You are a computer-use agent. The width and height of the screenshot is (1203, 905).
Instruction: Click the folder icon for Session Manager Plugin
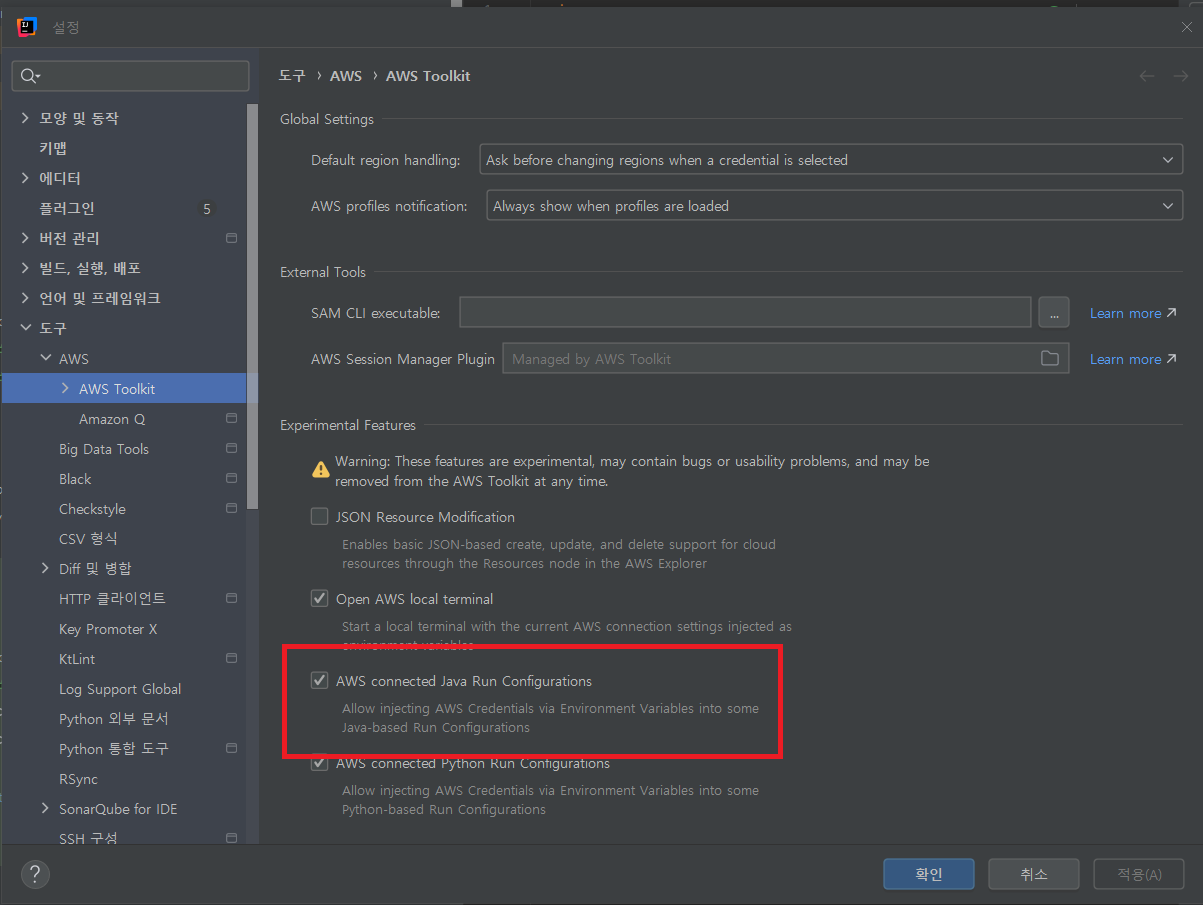tap(1049, 358)
